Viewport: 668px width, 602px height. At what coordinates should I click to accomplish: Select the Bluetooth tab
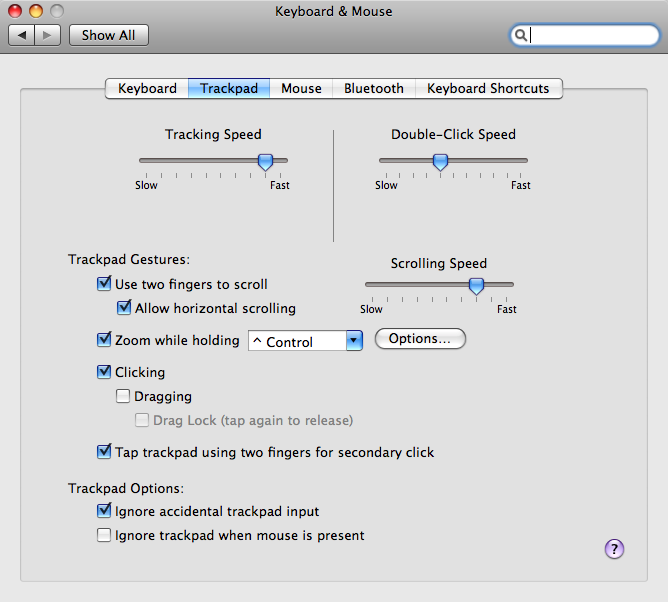point(374,88)
